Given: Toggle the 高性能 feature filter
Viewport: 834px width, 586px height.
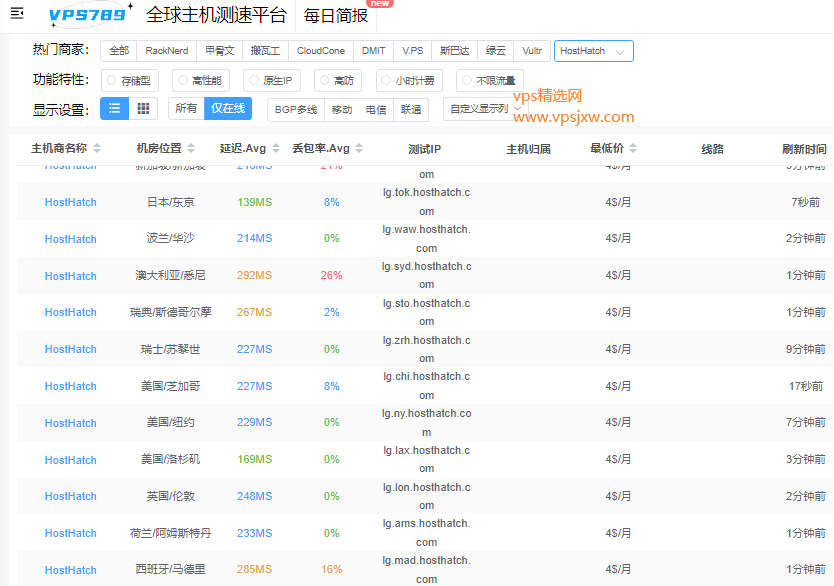Looking at the screenshot, I should click(201, 80).
